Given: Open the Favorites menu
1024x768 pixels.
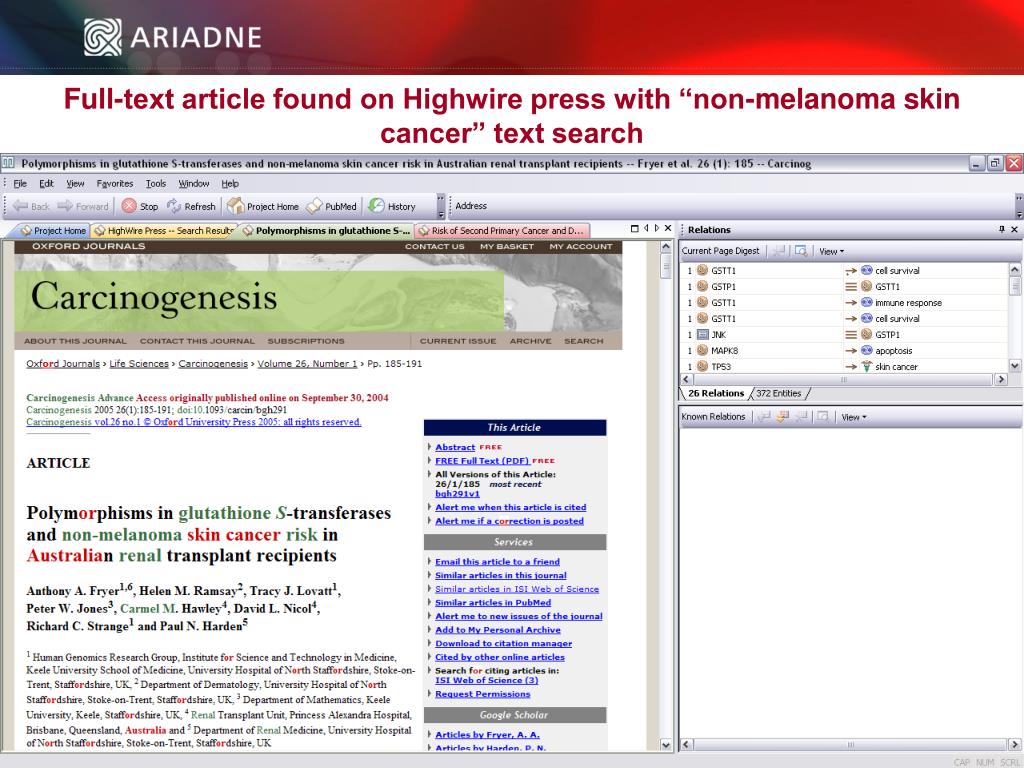Looking at the screenshot, I should point(115,184).
